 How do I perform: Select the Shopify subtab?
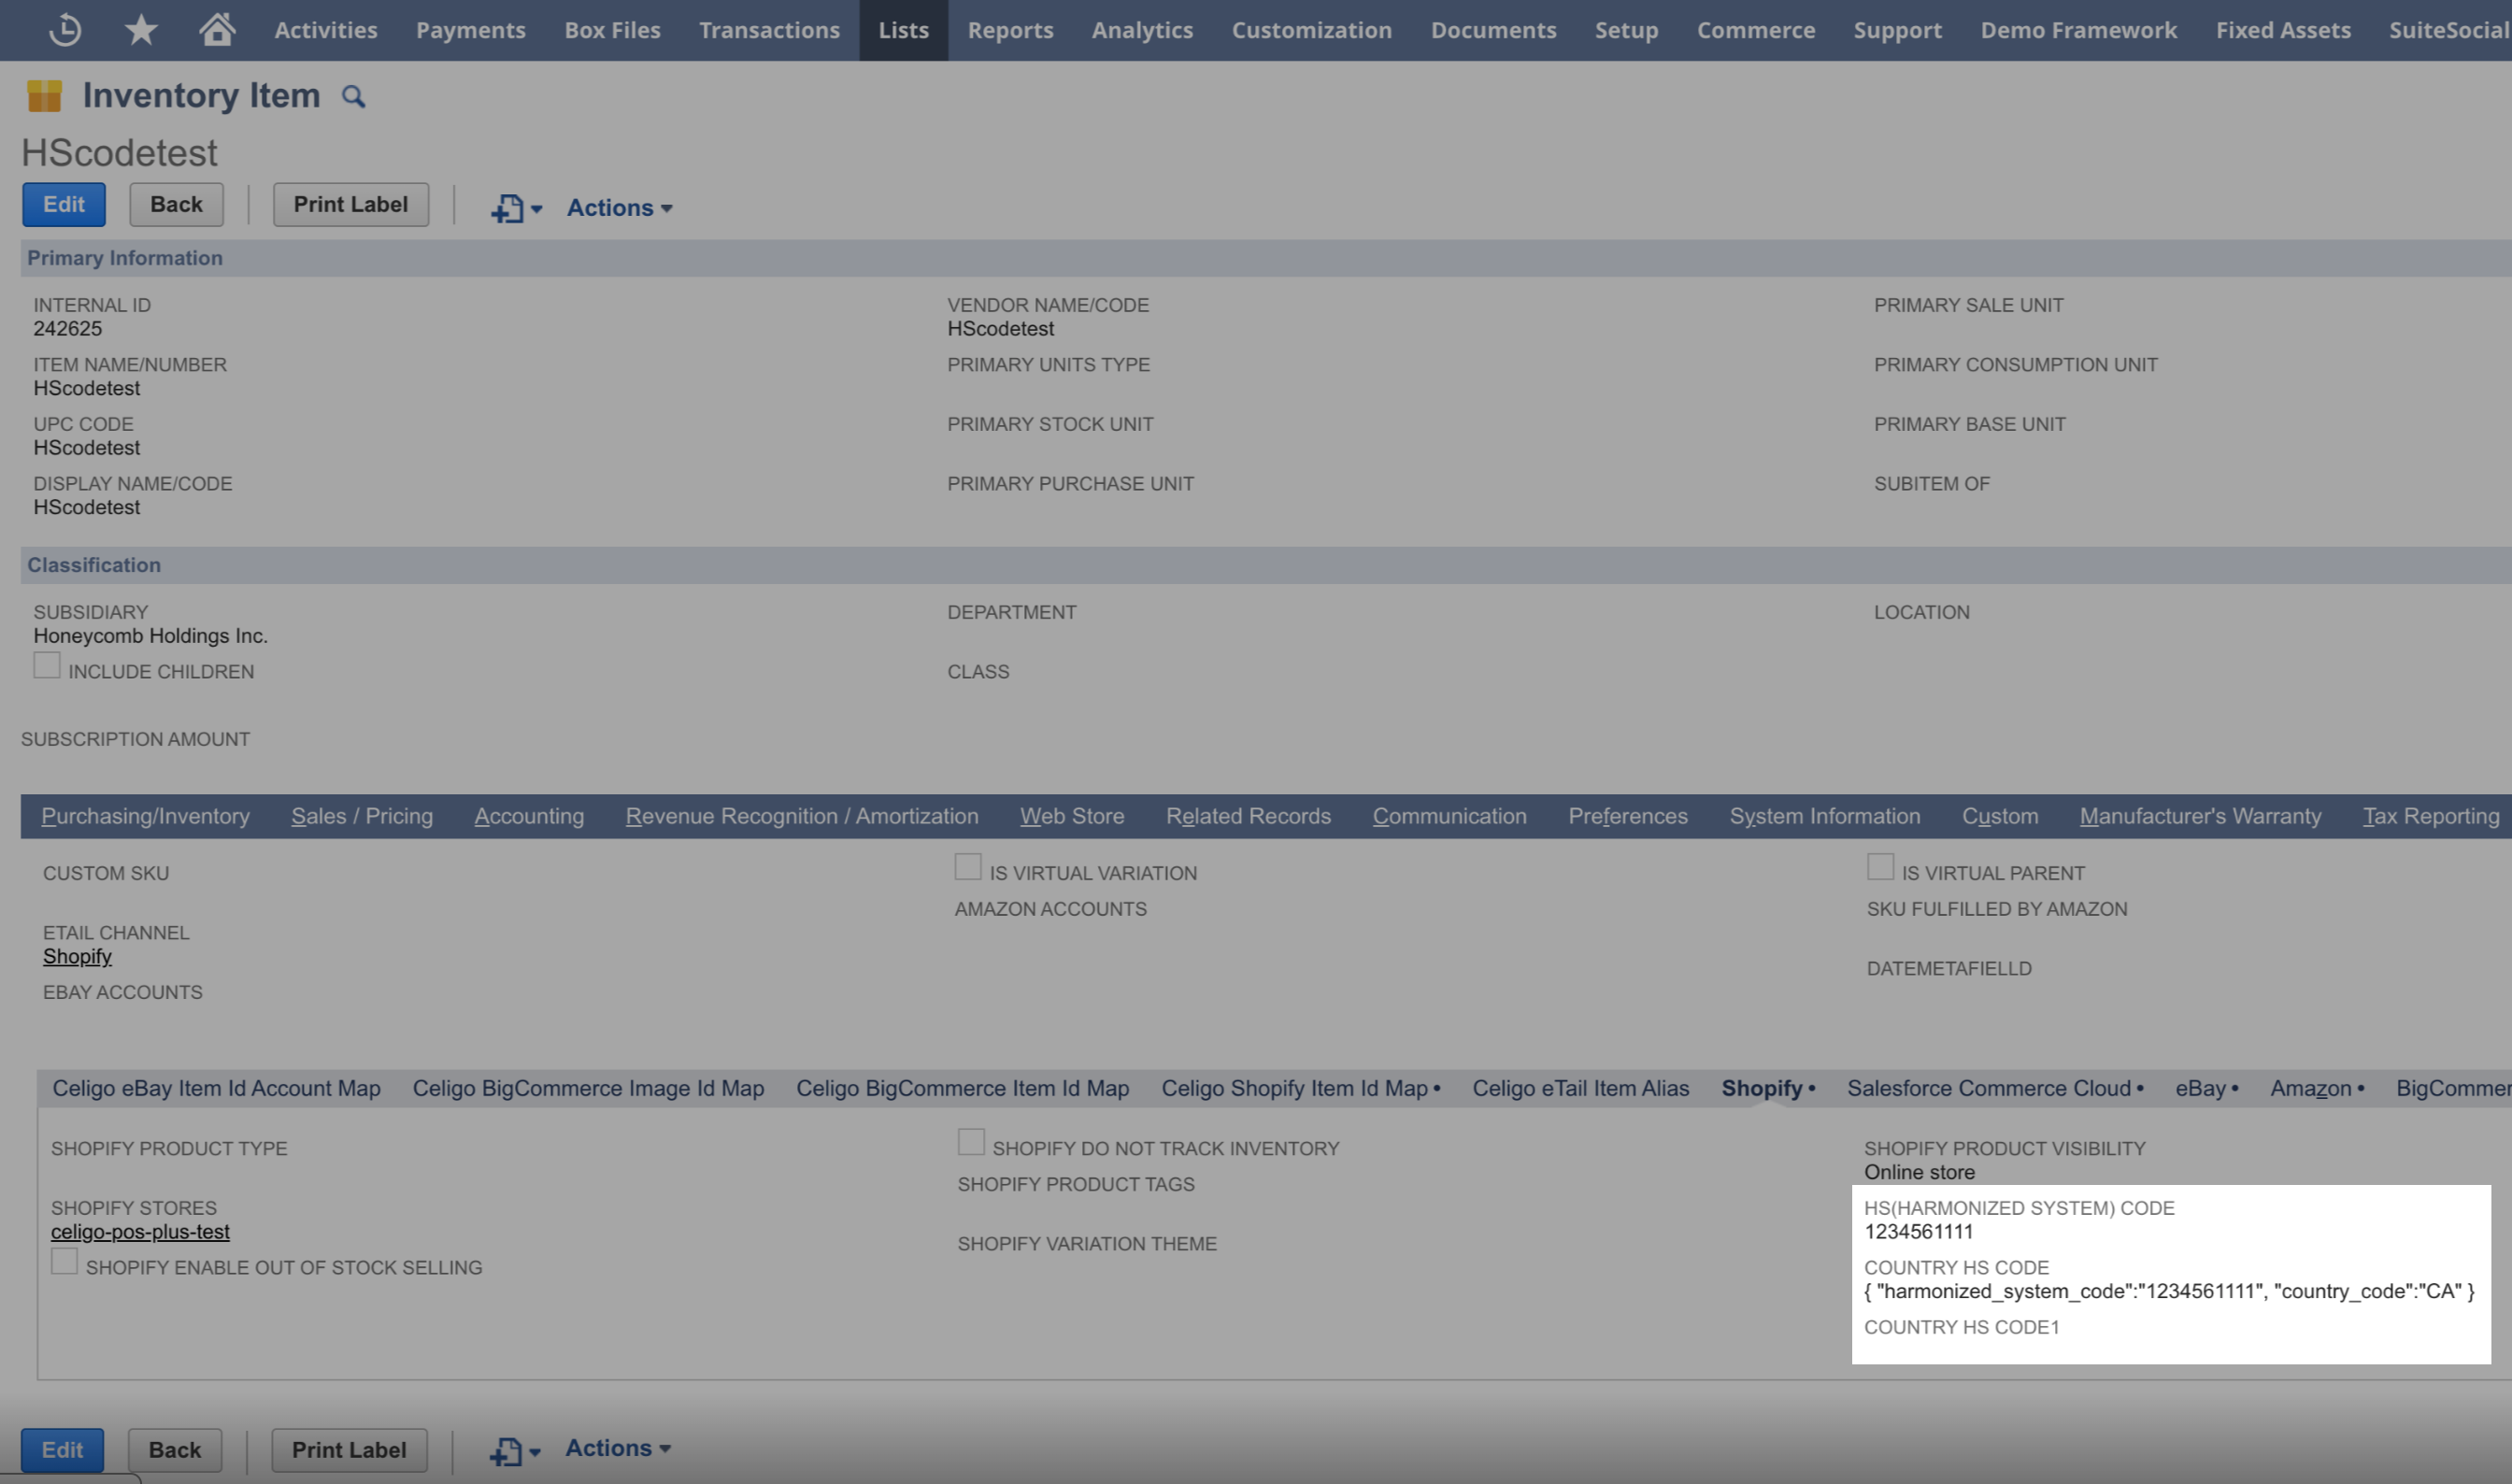(x=1768, y=1088)
